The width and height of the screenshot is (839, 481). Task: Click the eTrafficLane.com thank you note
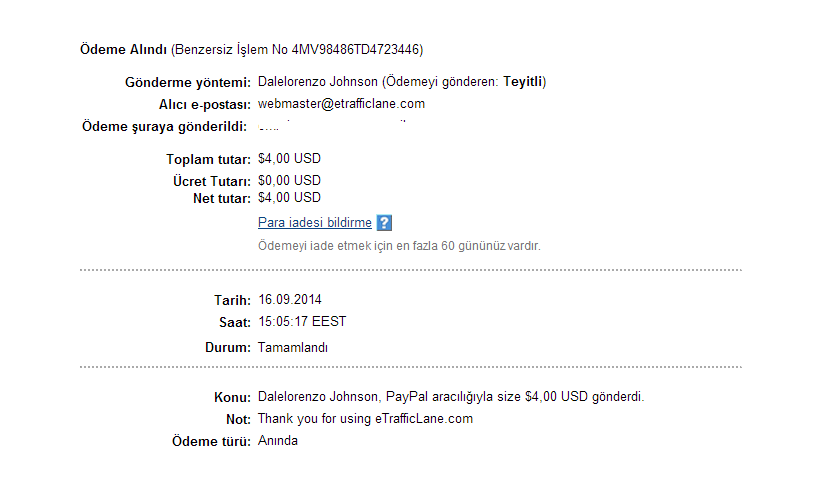[365, 419]
